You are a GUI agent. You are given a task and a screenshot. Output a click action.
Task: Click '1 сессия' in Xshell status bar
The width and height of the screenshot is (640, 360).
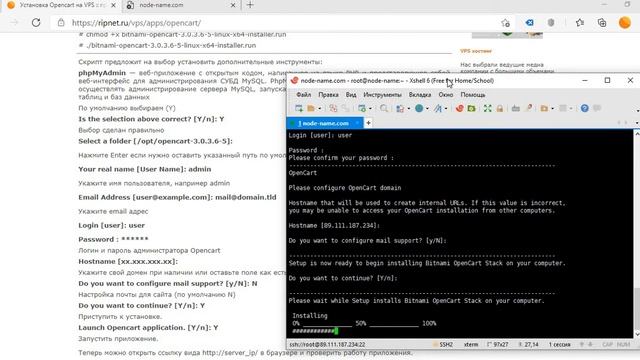559,344
